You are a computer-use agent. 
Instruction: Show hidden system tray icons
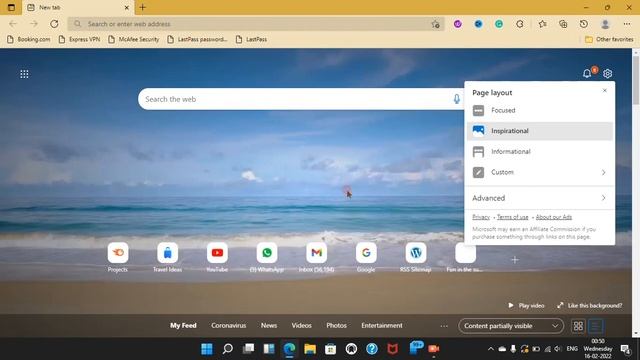click(491, 349)
